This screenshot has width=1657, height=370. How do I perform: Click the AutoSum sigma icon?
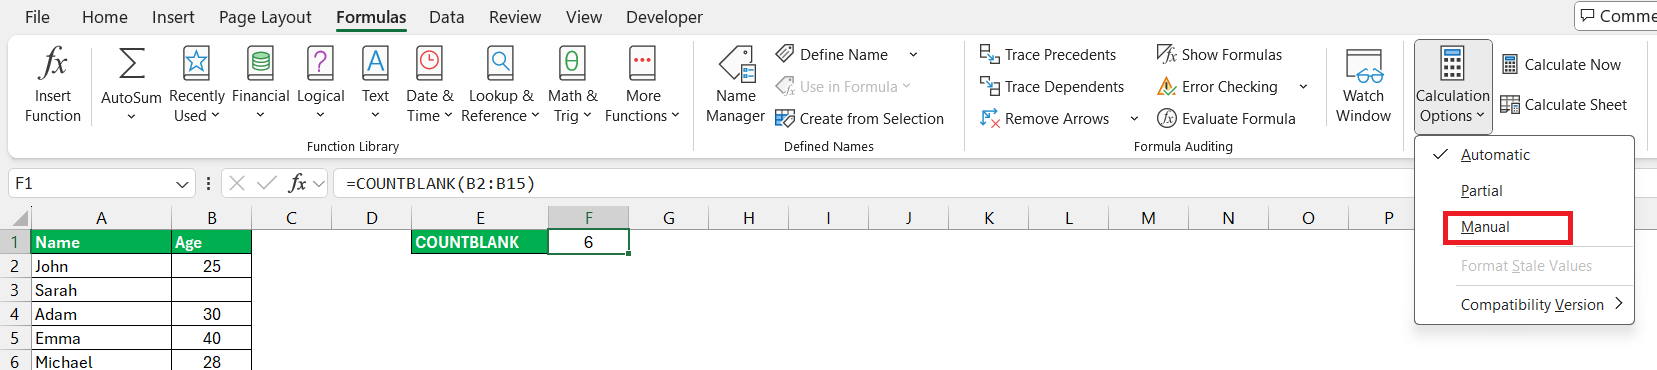[131, 64]
